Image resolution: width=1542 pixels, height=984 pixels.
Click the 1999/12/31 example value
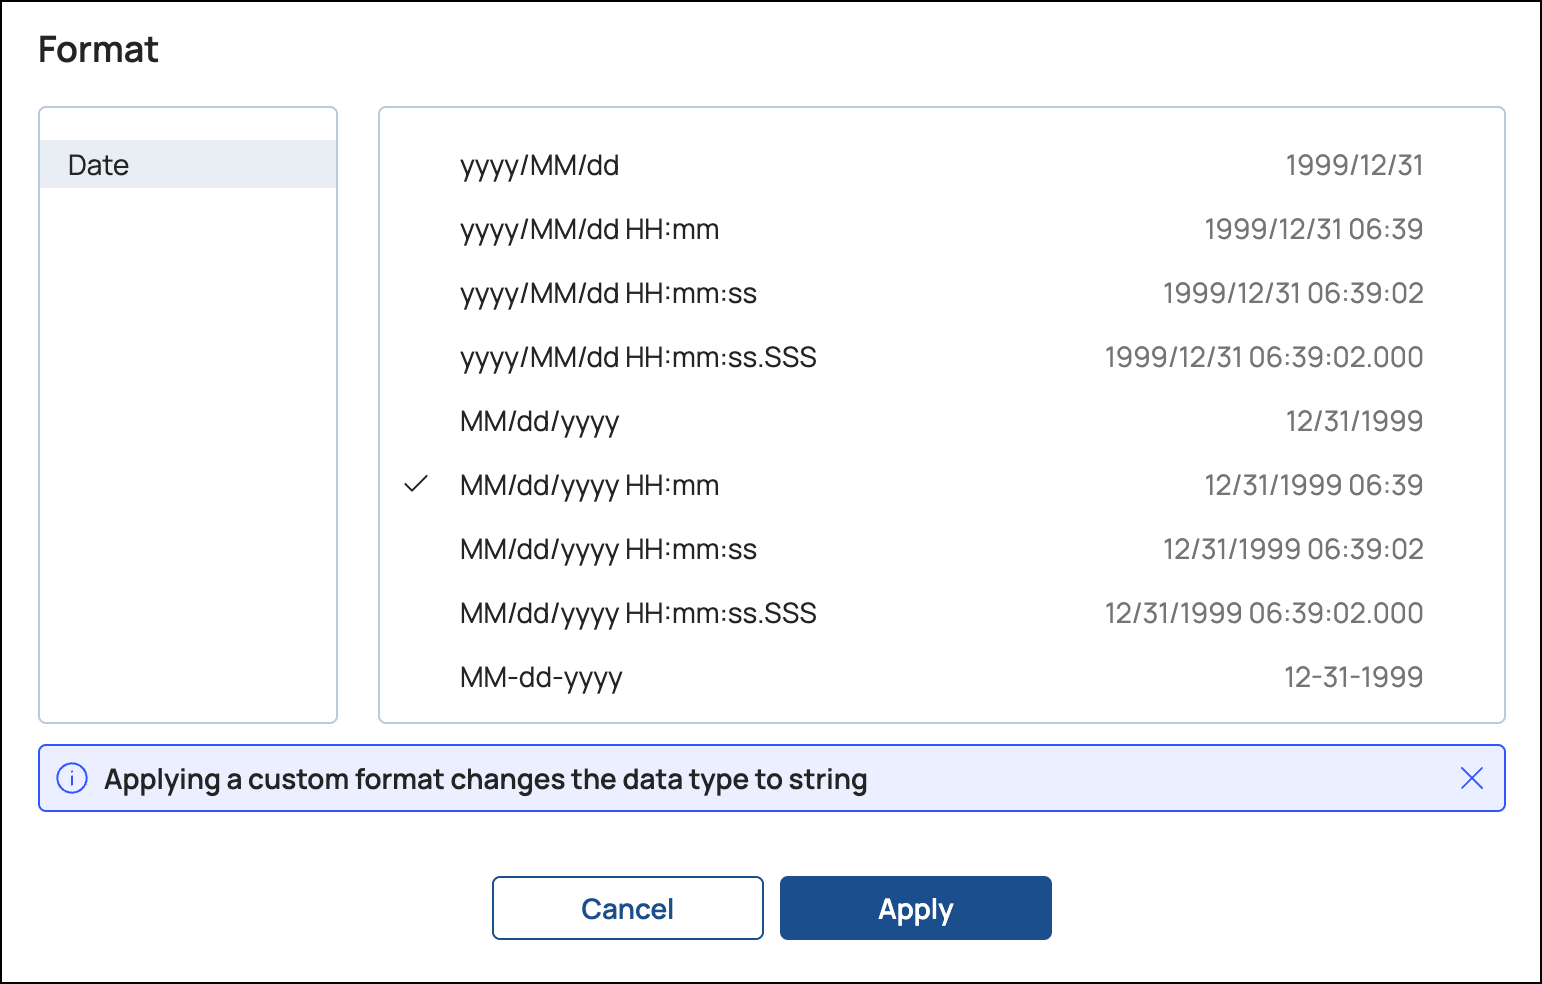tap(1354, 165)
